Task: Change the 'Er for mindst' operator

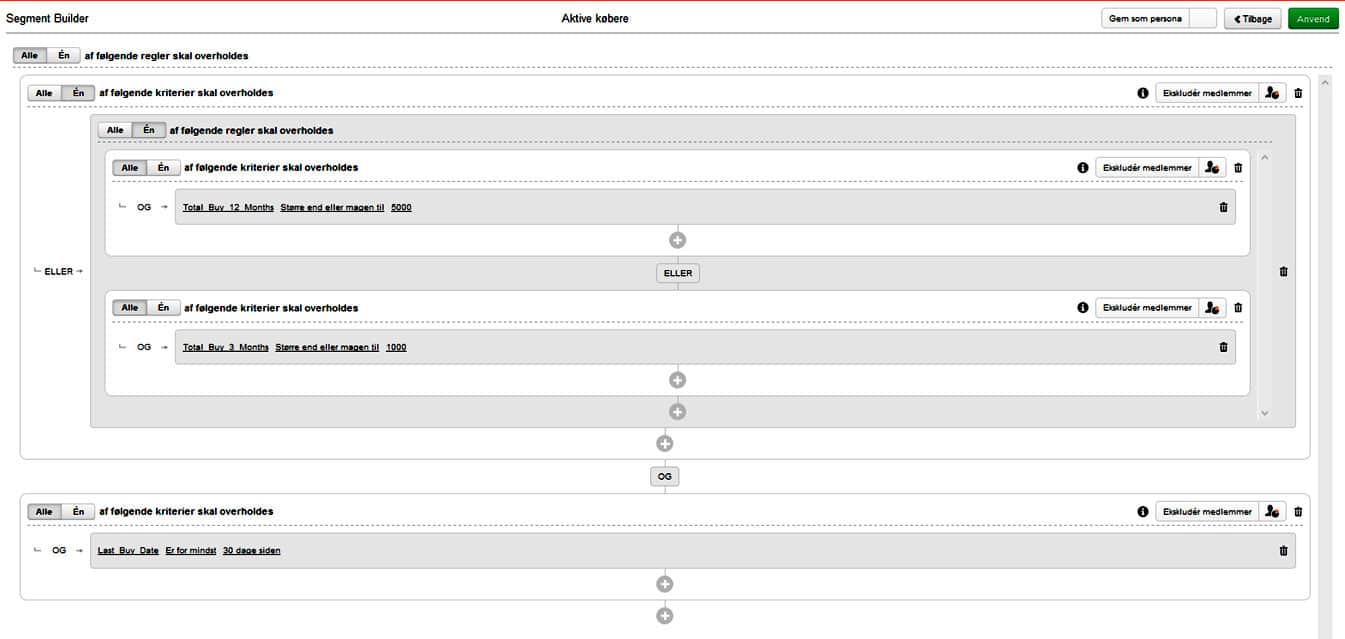Action: (x=191, y=550)
